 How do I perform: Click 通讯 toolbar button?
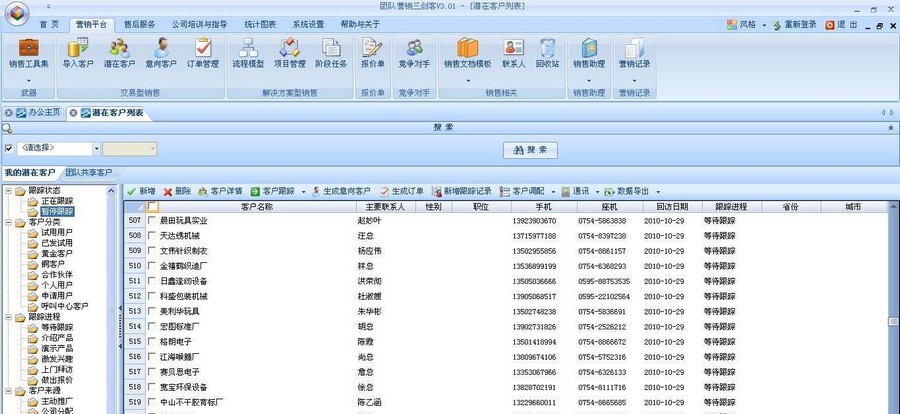point(576,191)
